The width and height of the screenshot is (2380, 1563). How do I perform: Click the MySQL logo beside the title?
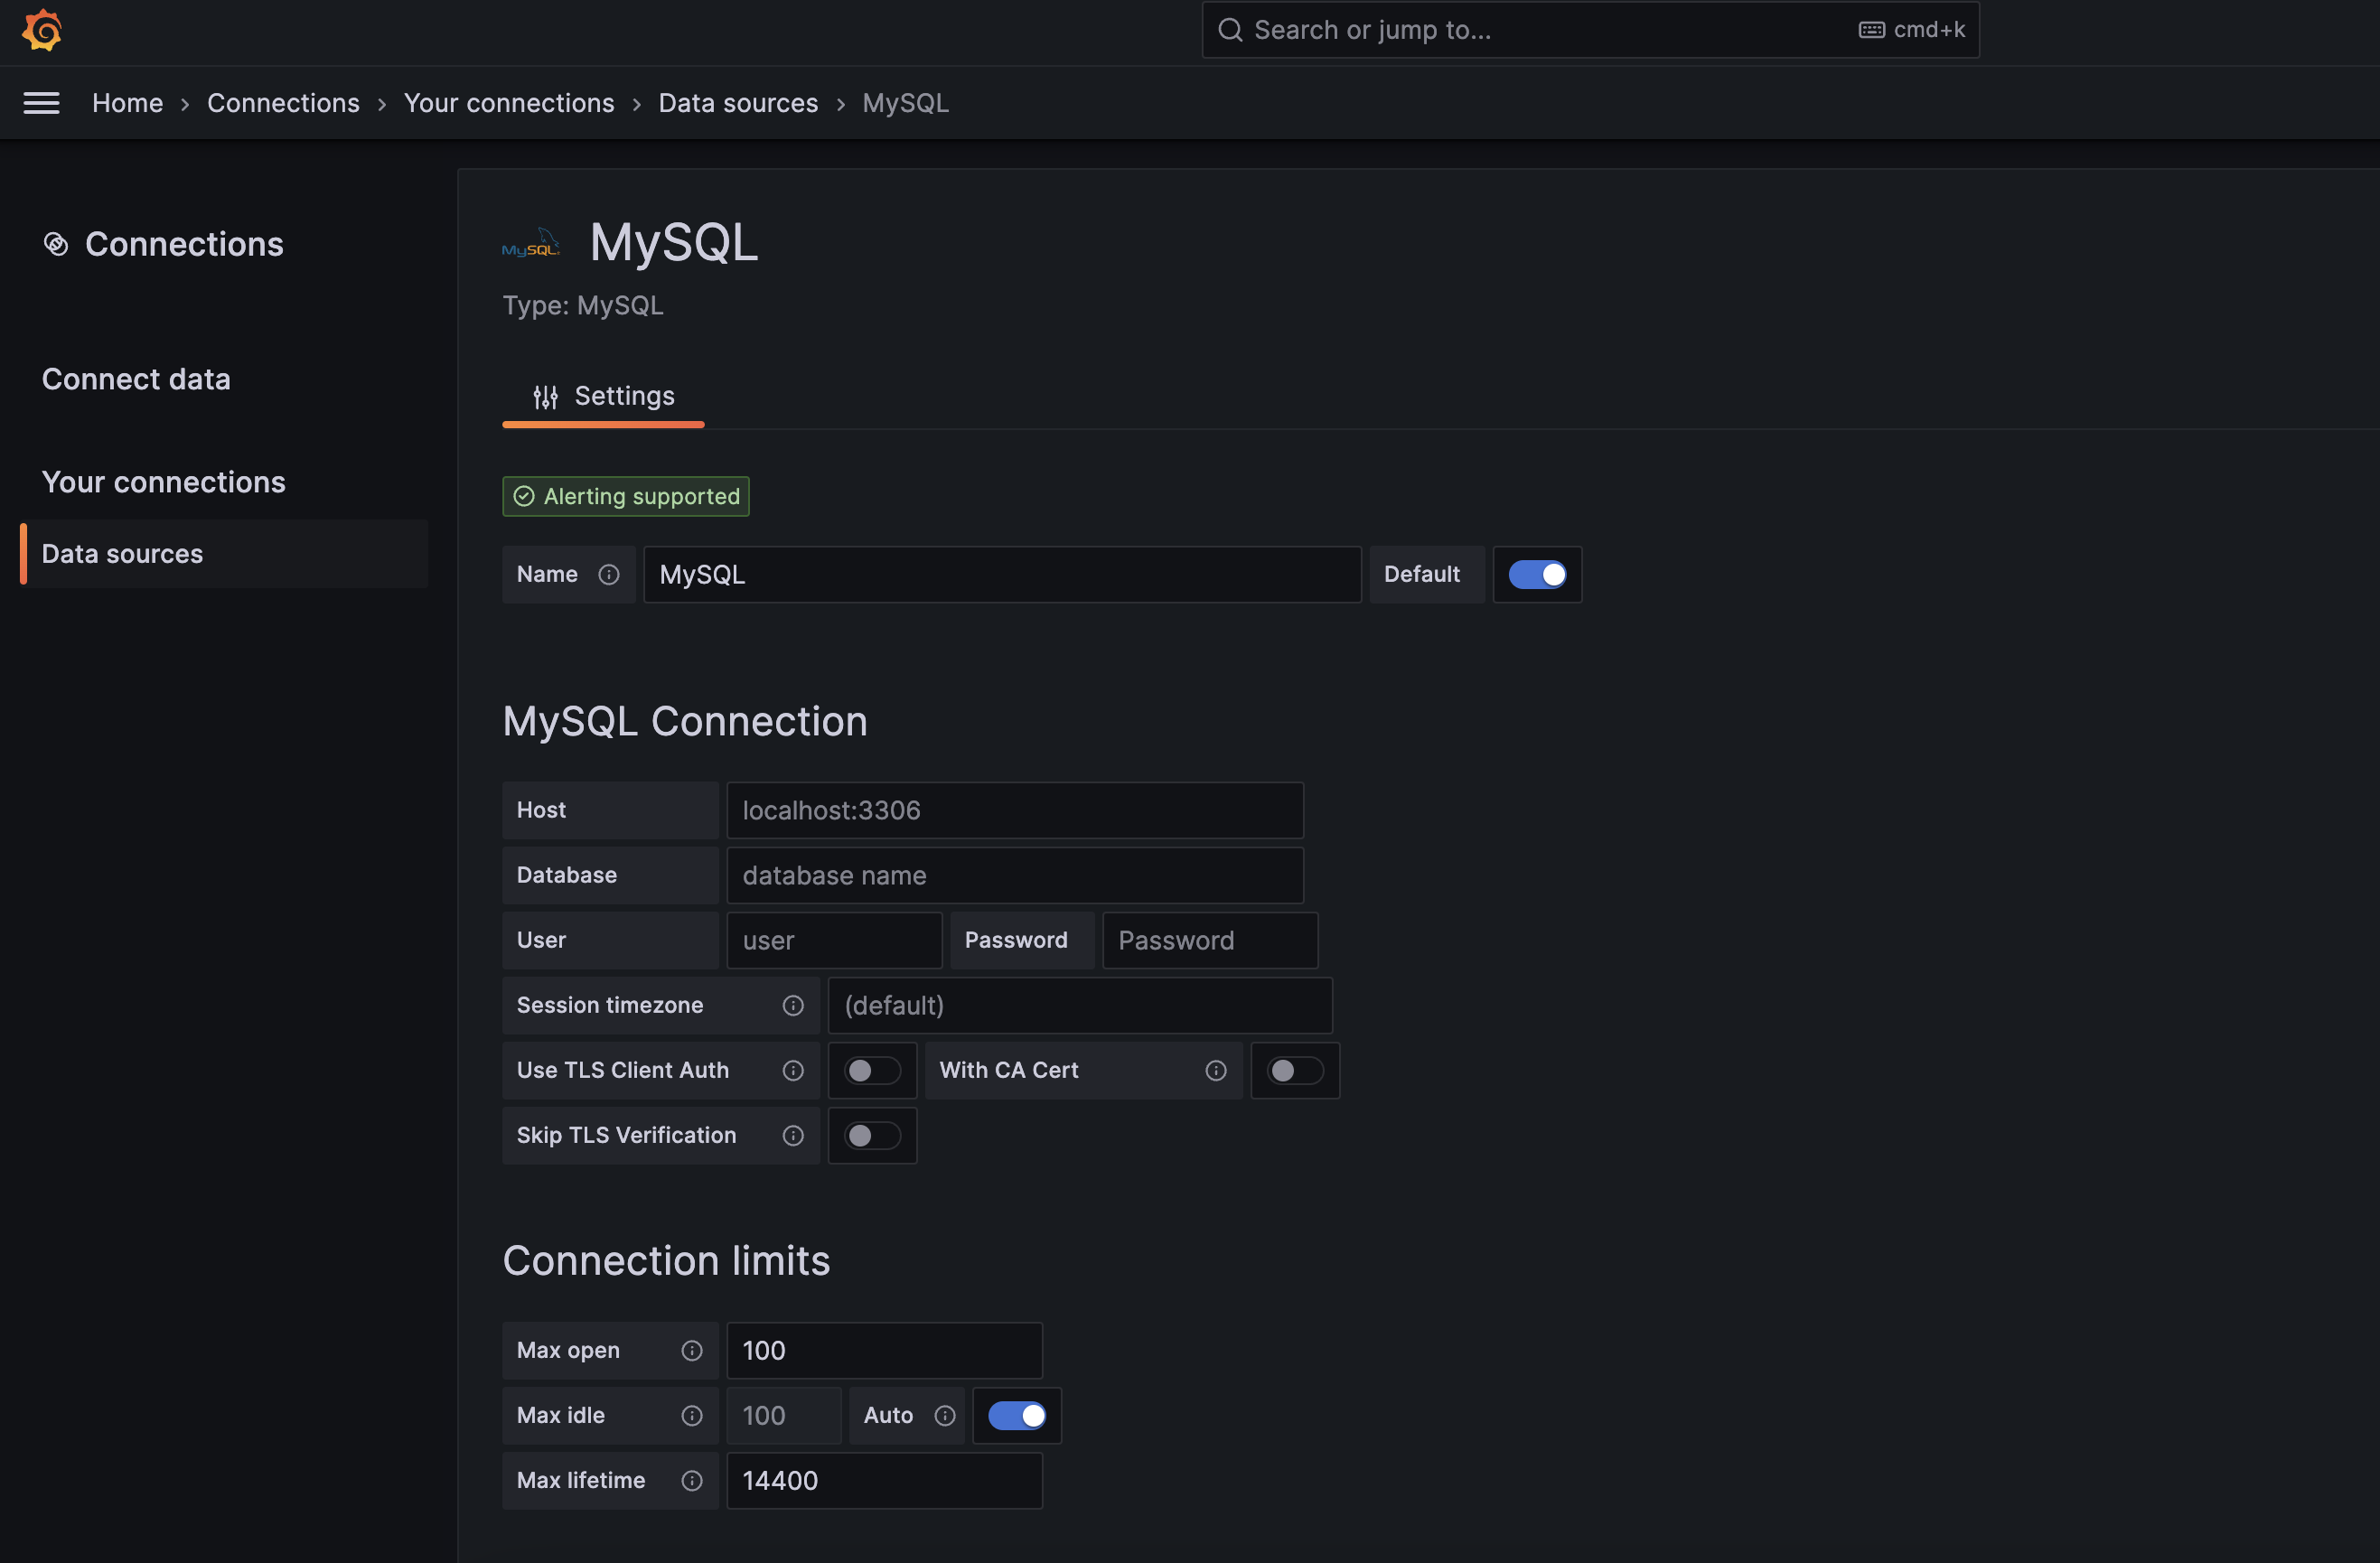coord(530,243)
